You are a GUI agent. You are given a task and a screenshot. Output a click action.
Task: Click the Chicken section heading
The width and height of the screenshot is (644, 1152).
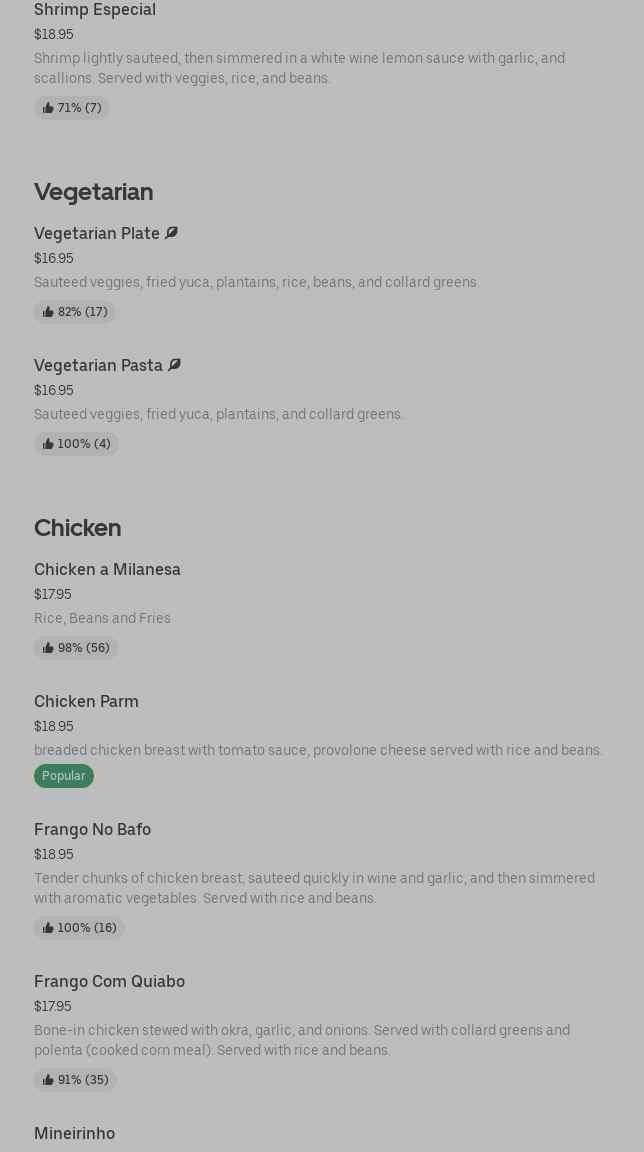click(77, 527)
